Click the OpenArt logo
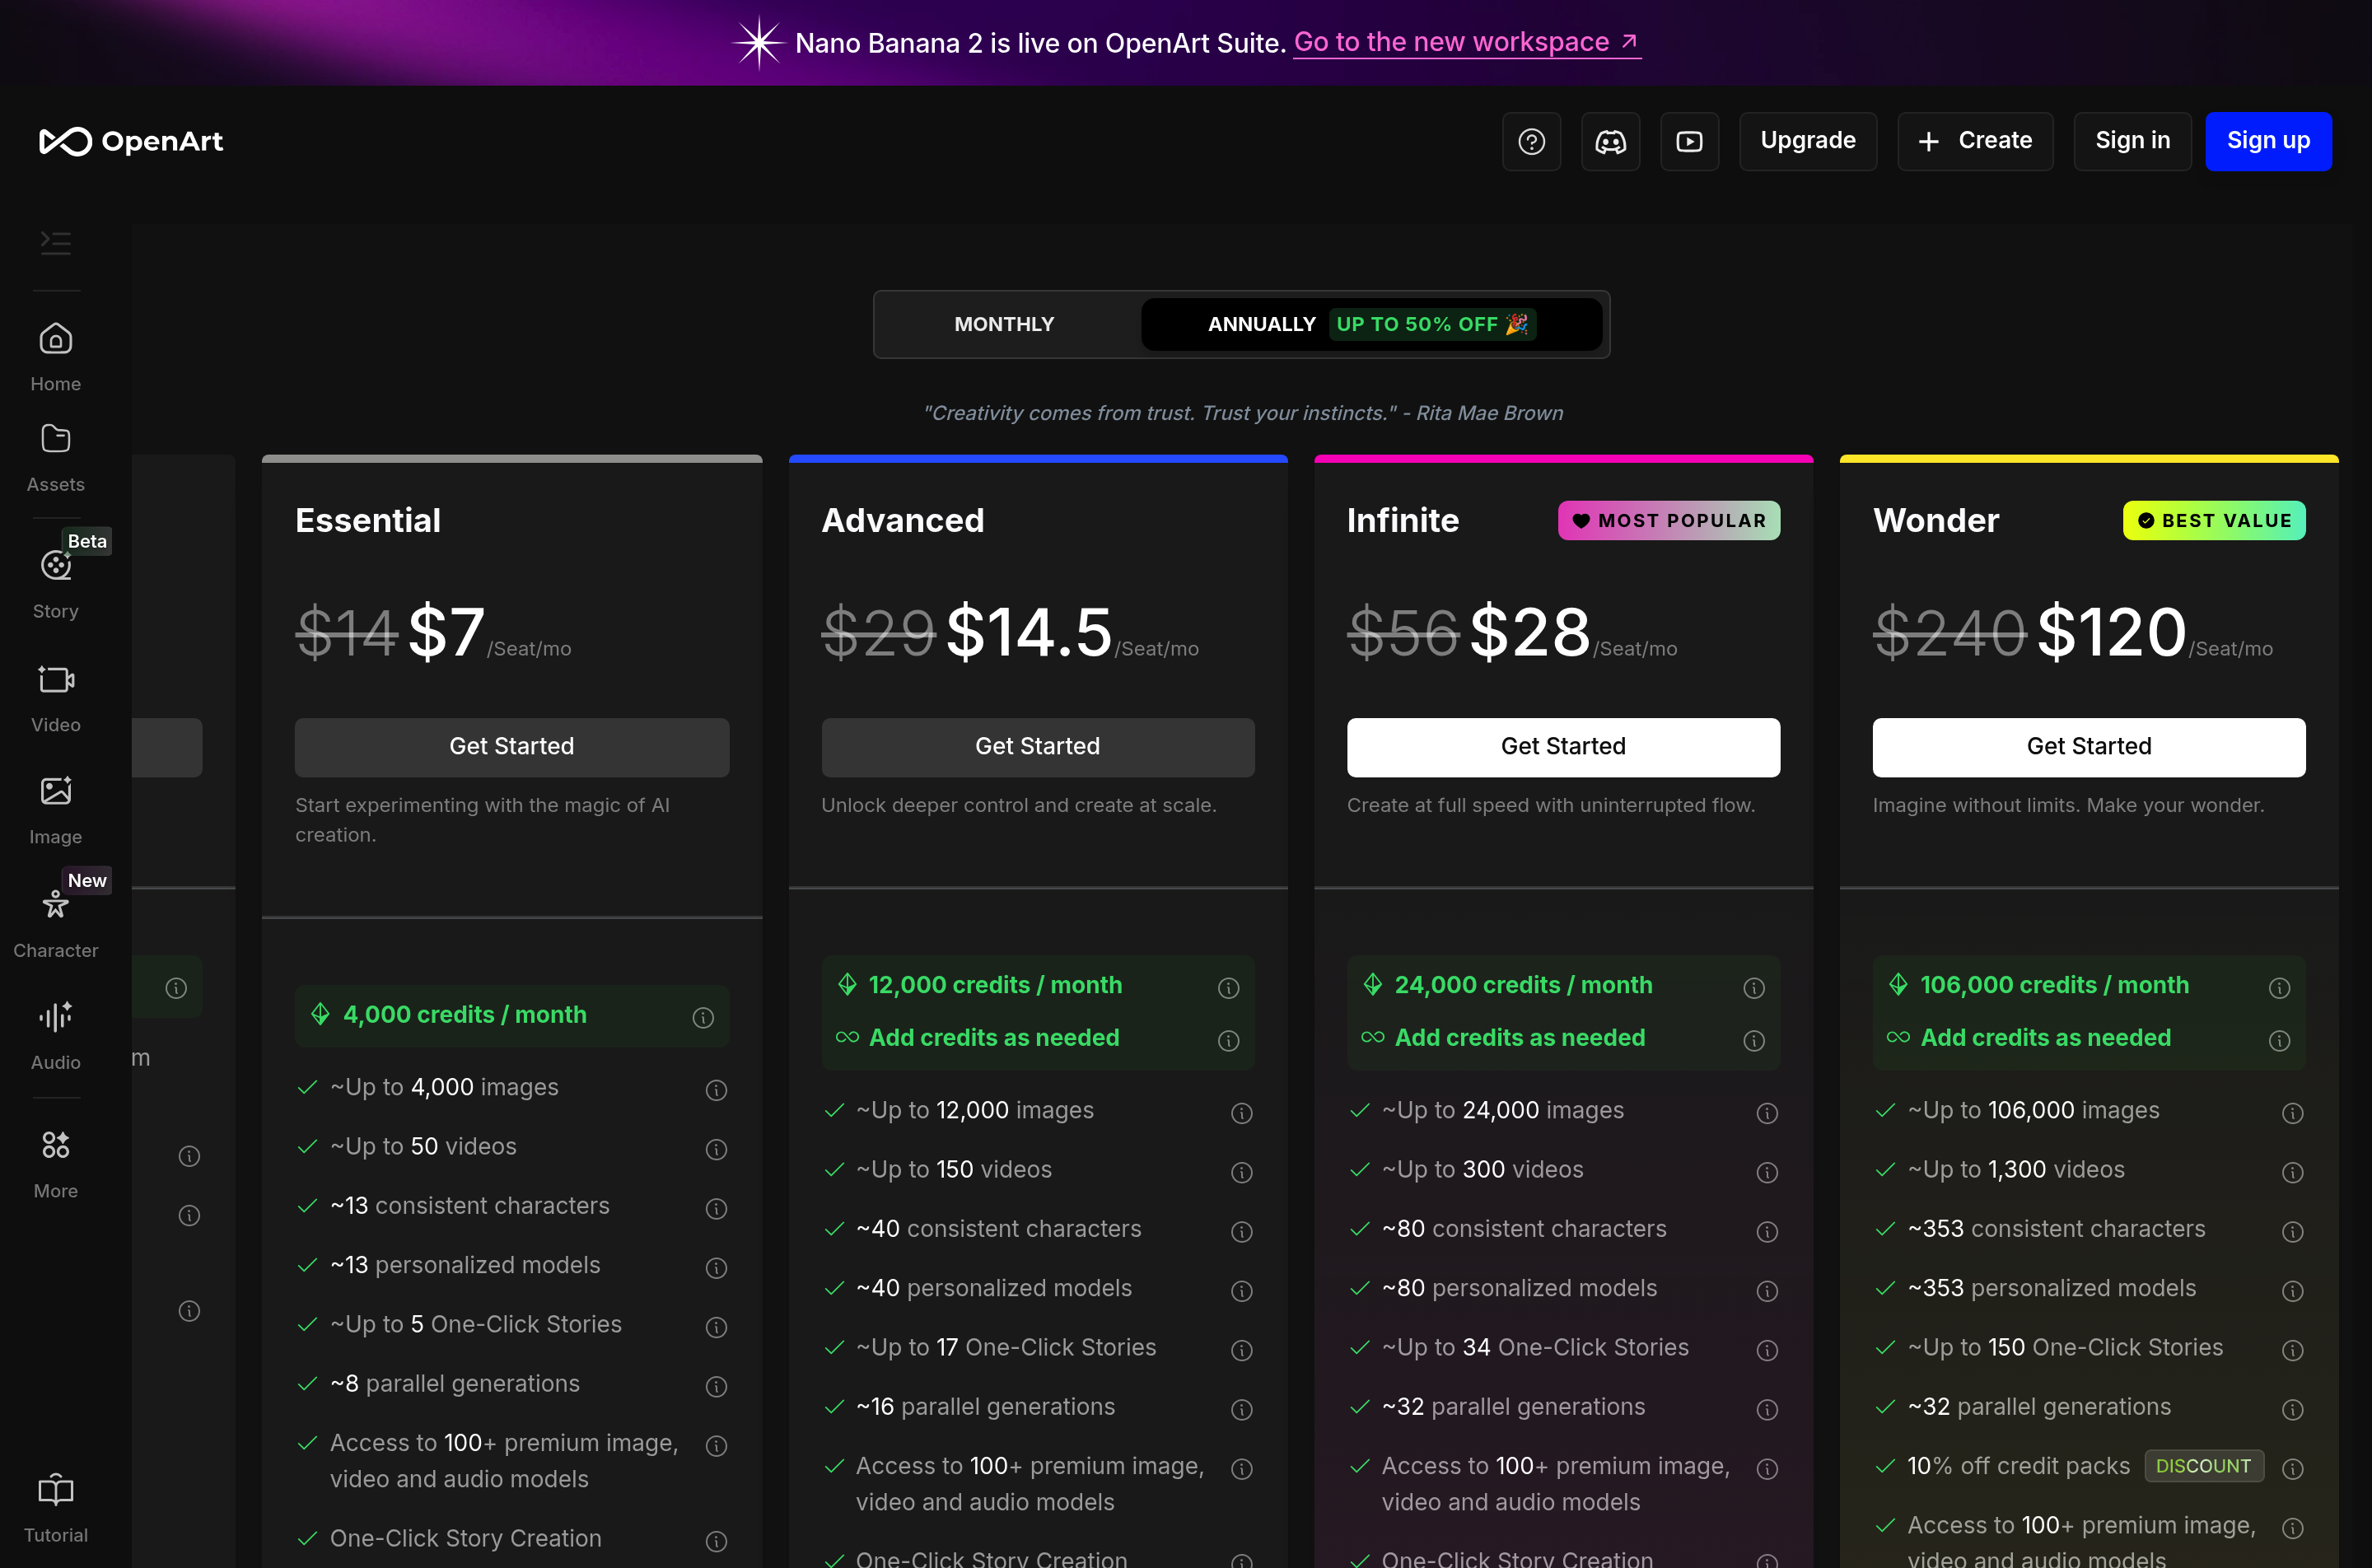 coord(131,141)
